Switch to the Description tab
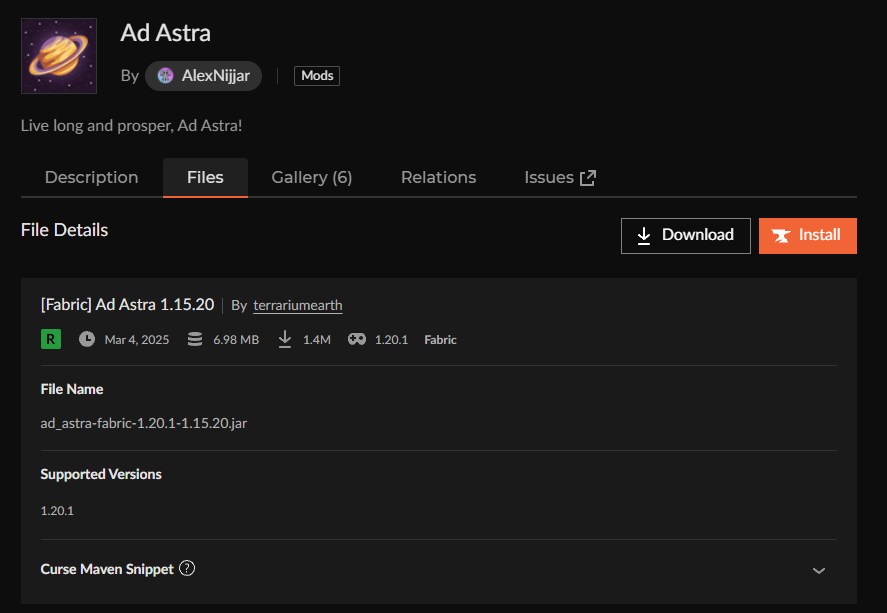Image resolution: width=887 pixels, height=613 pixels. (91, 177)
